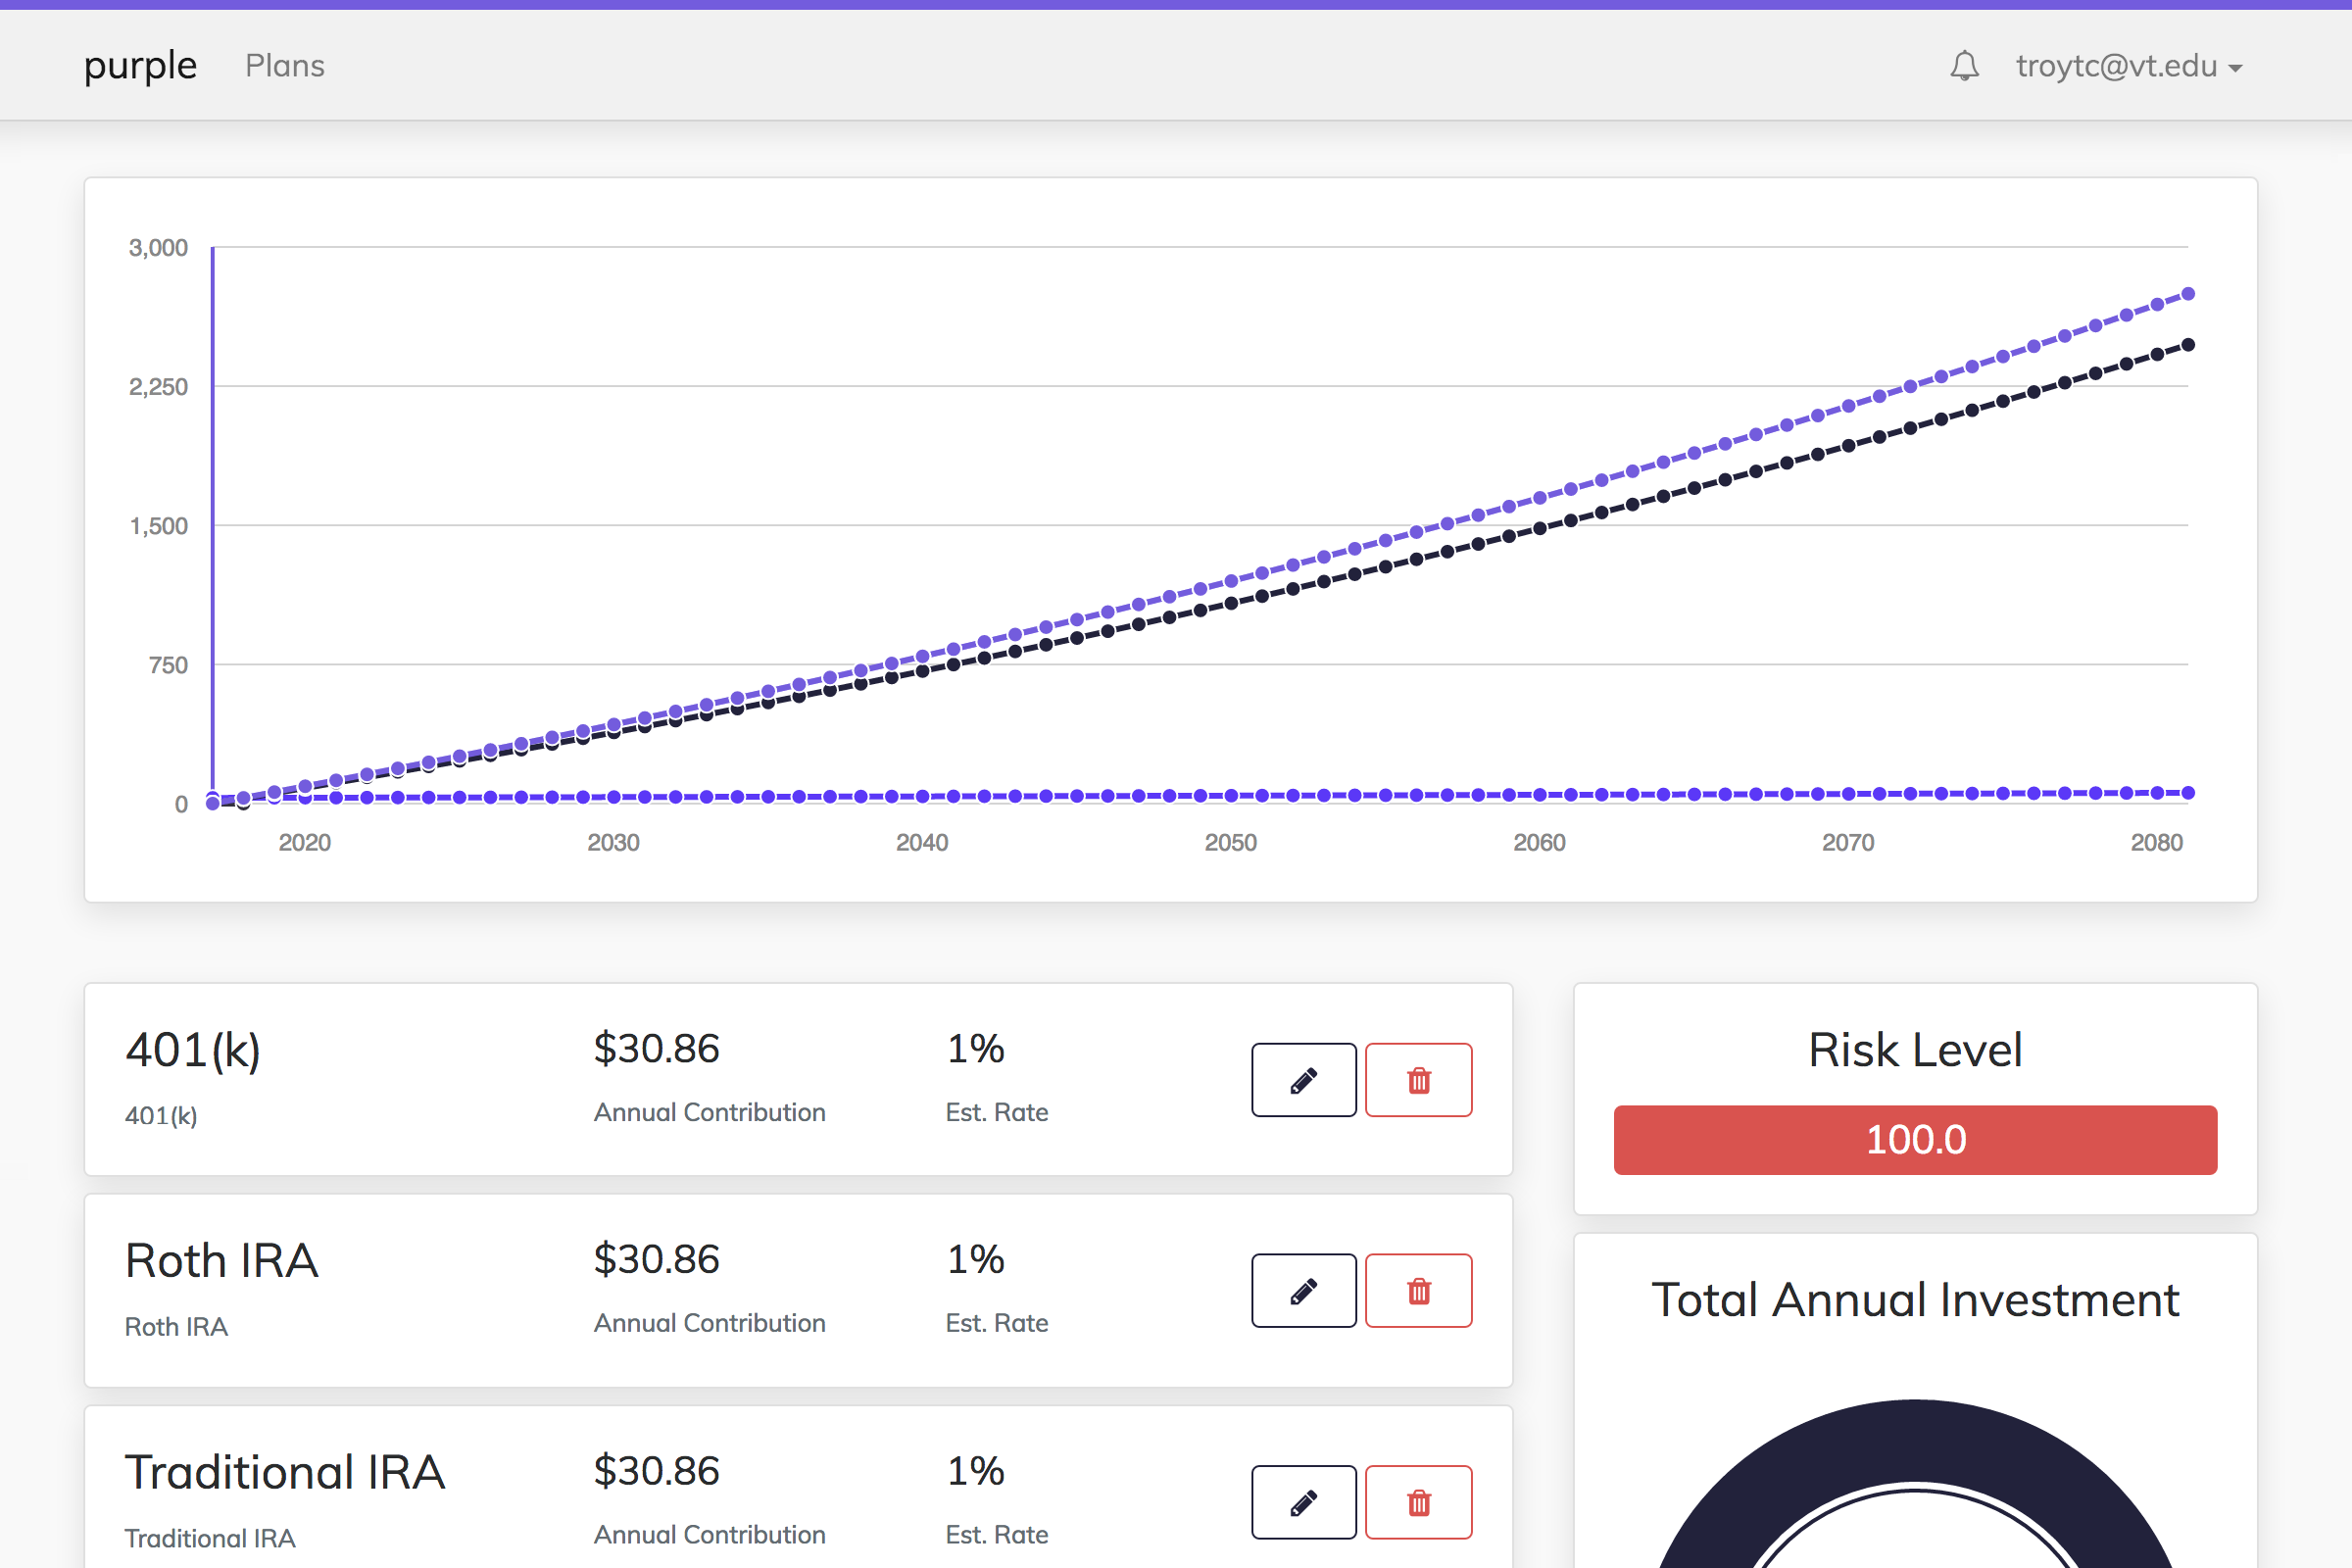Select the Roth IRA plan title
The image size is (2352, 1568).
pos(222,1261)
